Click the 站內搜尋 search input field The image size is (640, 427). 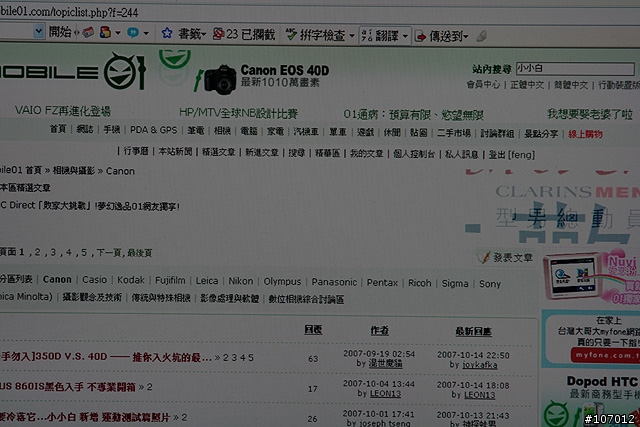point(575,69)
